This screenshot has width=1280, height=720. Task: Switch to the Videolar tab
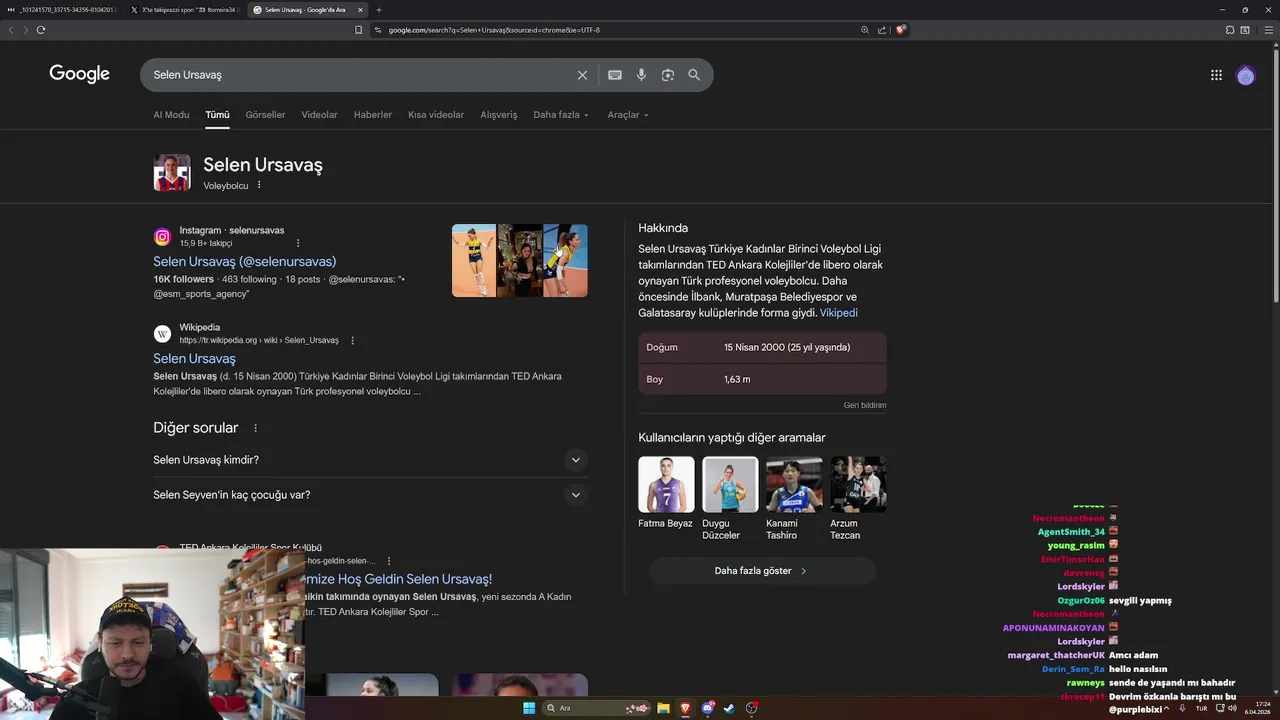coord(319,115)
